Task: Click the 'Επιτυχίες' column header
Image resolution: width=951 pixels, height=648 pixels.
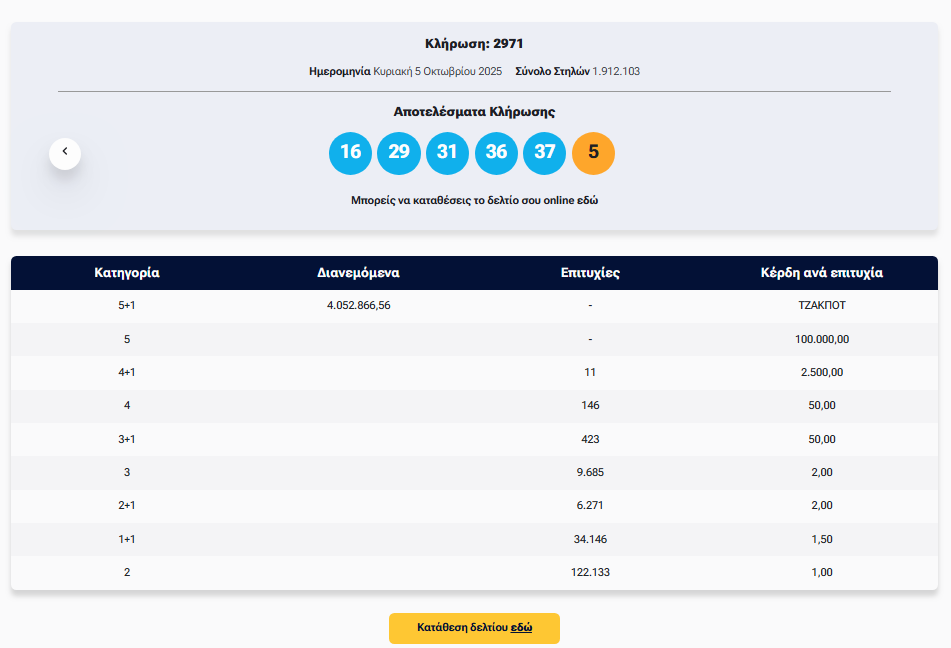Action: tap(590, 273)
